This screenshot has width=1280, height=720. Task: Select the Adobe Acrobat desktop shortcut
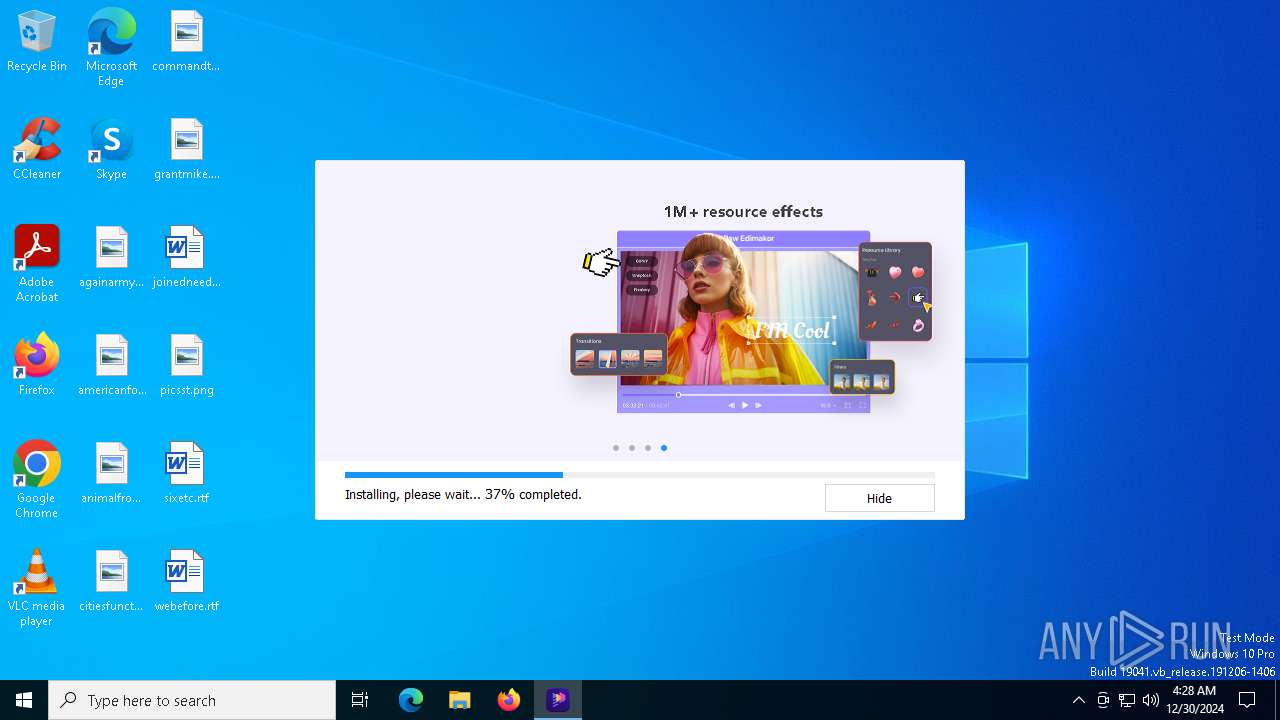pyautogui.click(x=37, y=264)
